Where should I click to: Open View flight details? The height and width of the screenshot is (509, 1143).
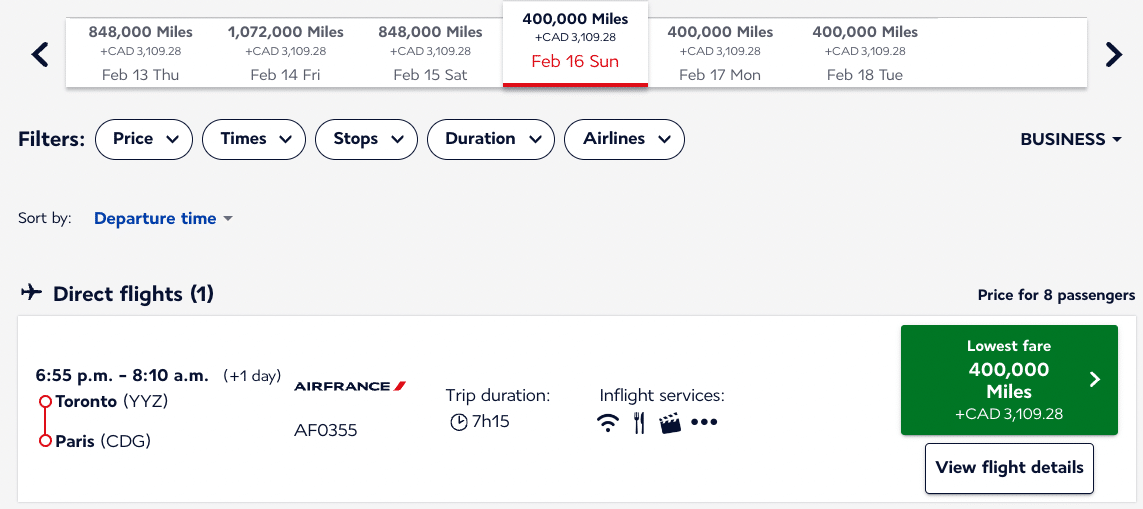pos(1009,468)
